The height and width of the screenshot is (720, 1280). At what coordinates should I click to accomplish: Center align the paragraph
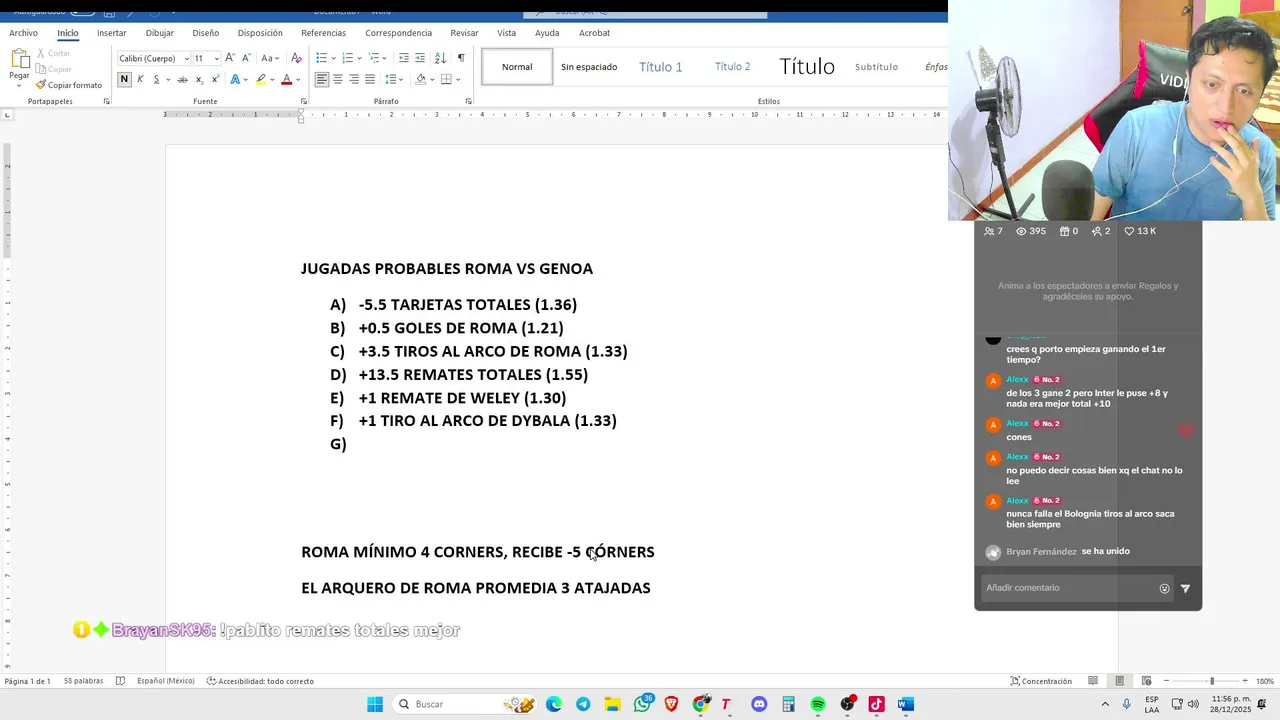(338, 79)
